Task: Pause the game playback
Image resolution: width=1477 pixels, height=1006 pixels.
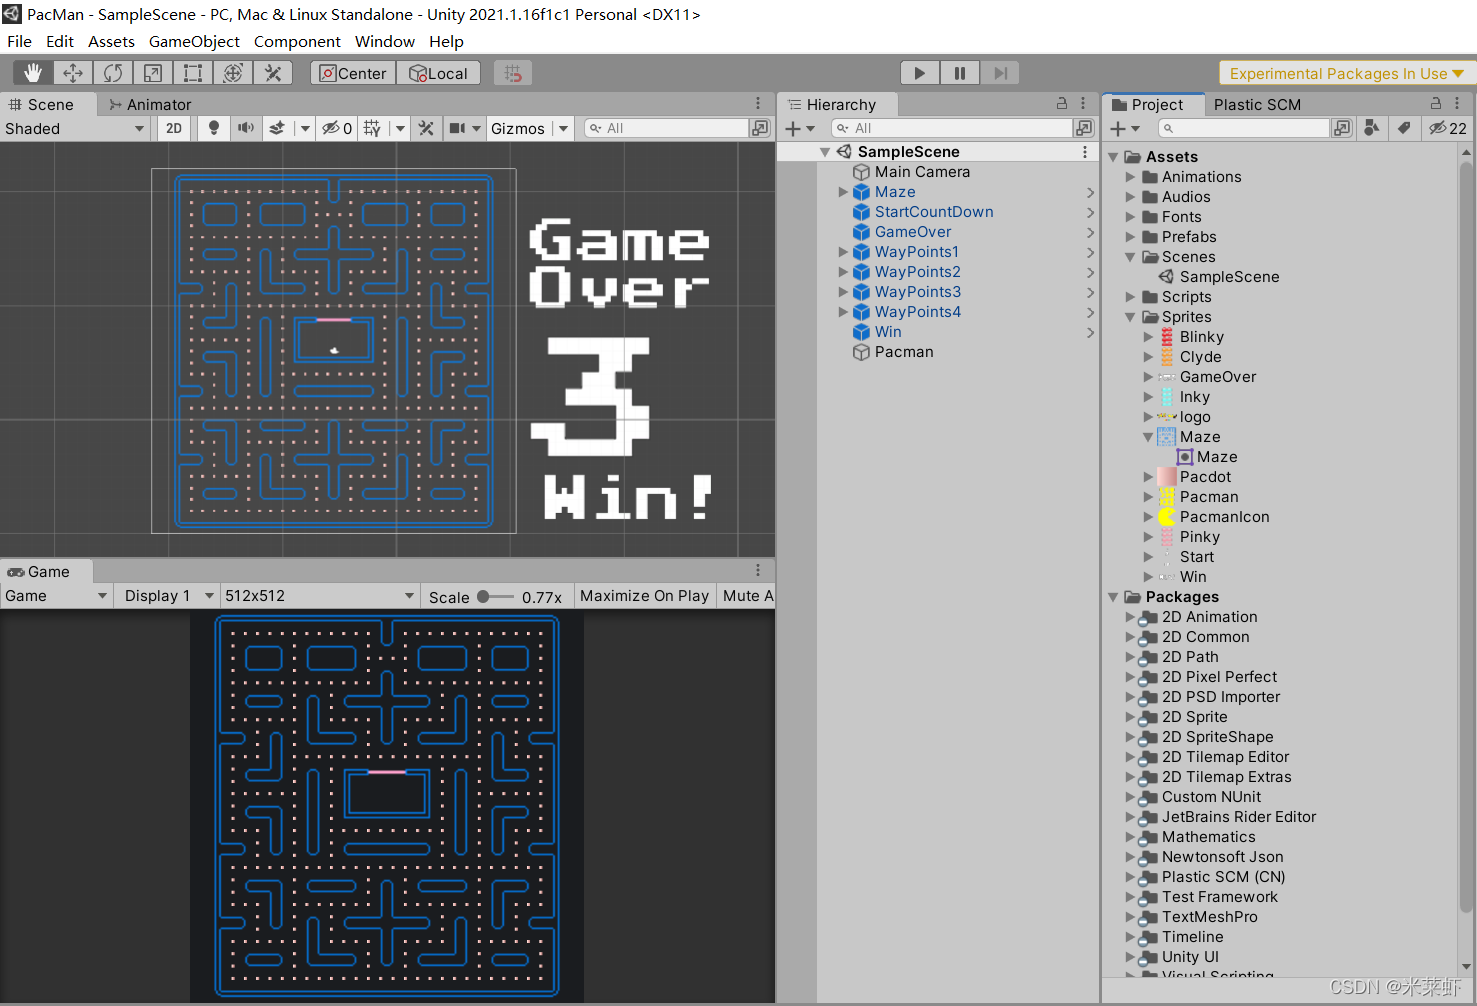Action: pos(960,73)
